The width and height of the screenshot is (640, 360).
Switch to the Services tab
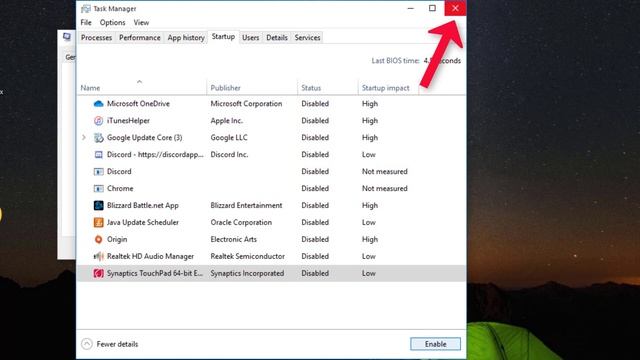pyautogui.click(x=307, y=38)
